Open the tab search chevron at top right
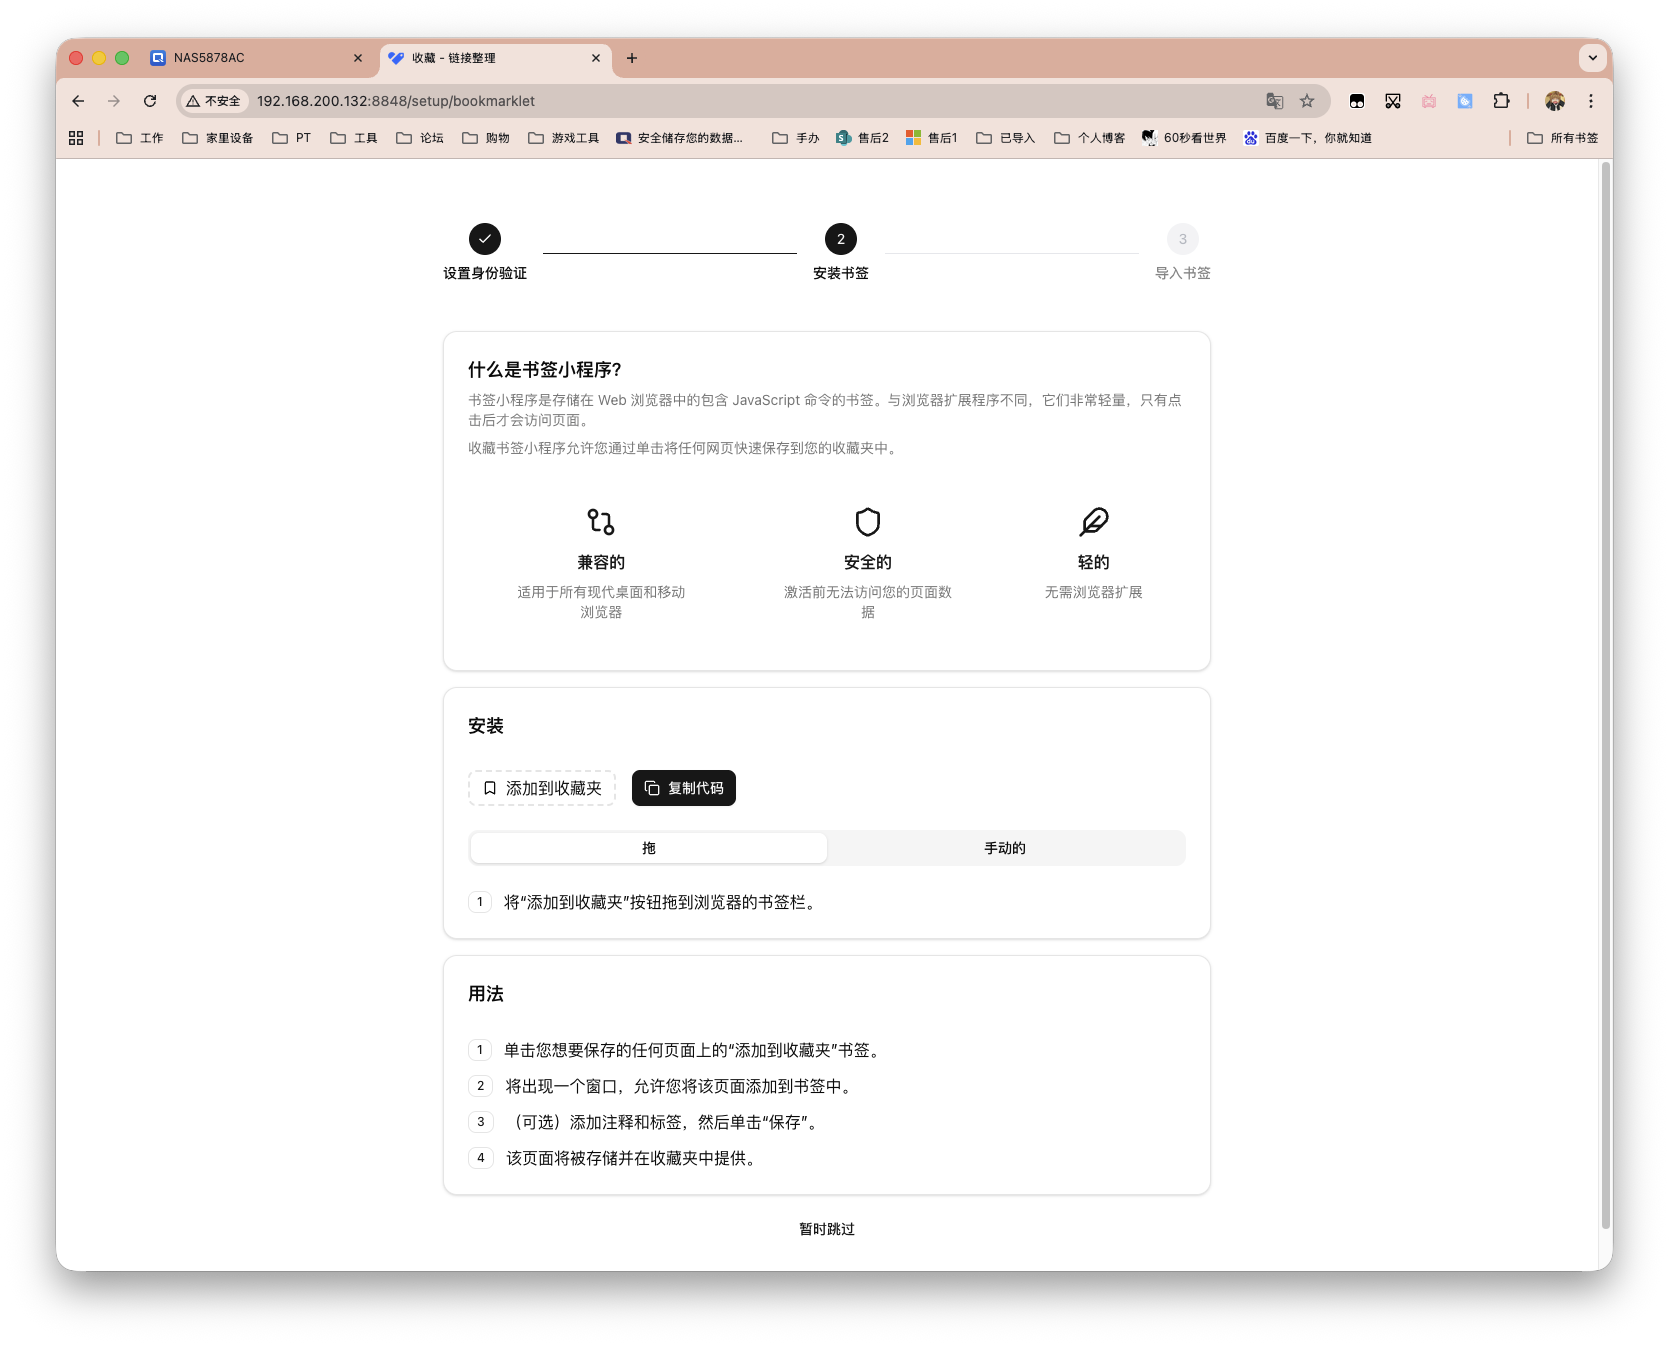This screenshot has width=1669, height=1345. tap(1592, 58)
